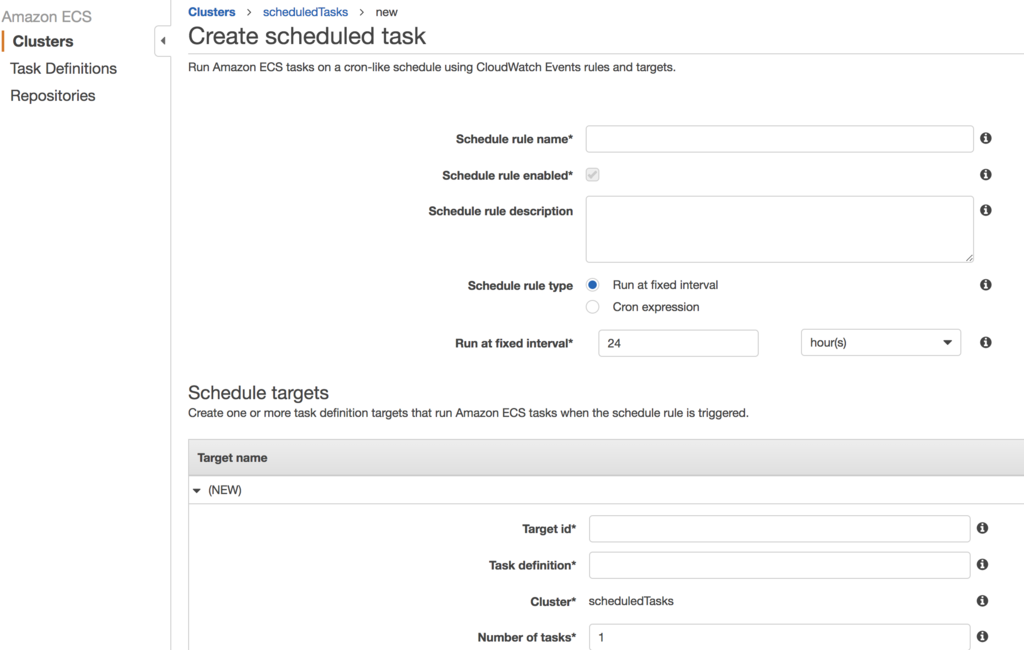View info for Number of tasks

(x=982, y=636)
